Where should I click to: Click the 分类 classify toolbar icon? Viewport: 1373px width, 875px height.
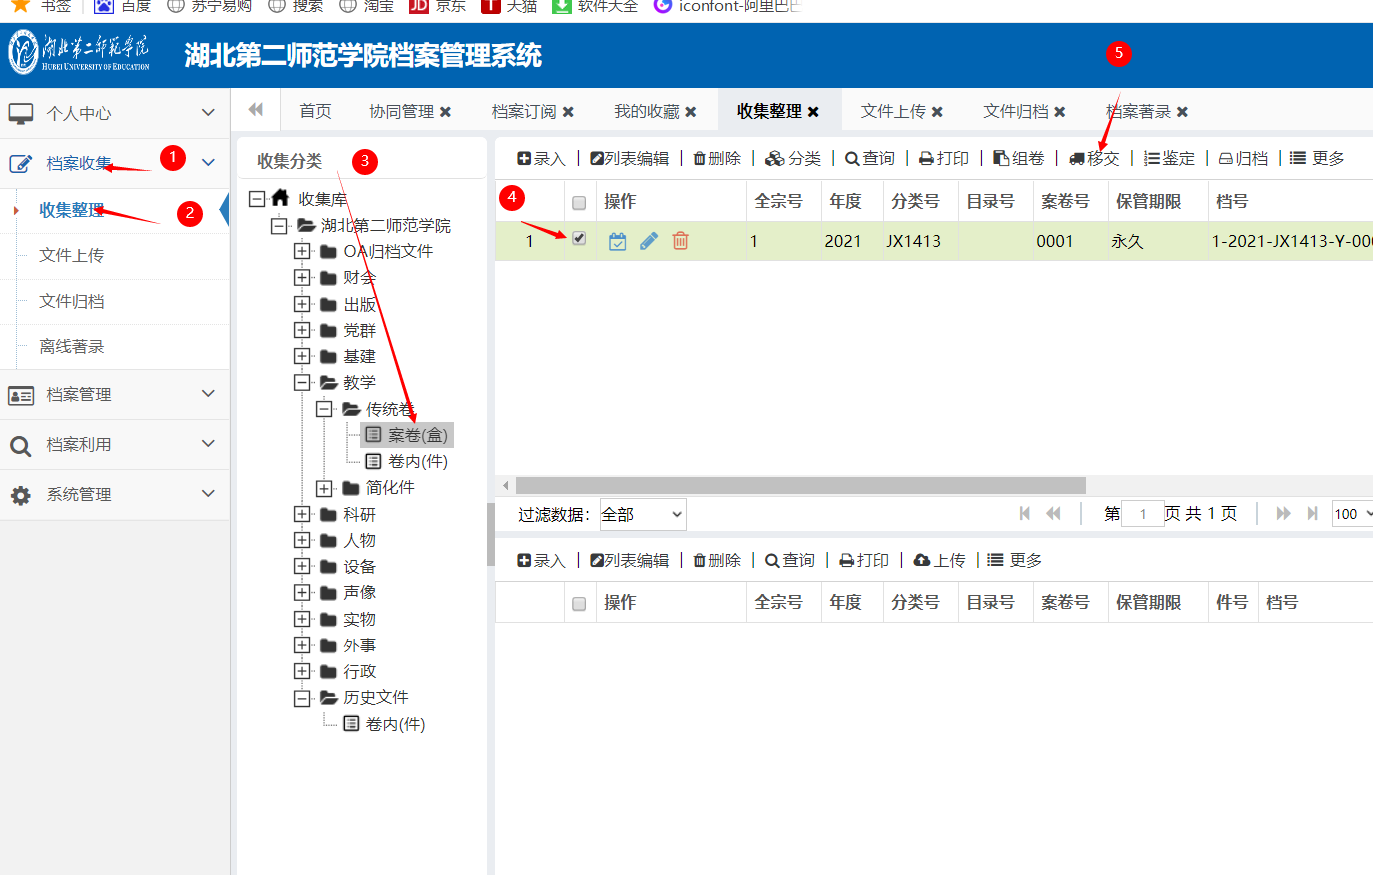(775, 159)
